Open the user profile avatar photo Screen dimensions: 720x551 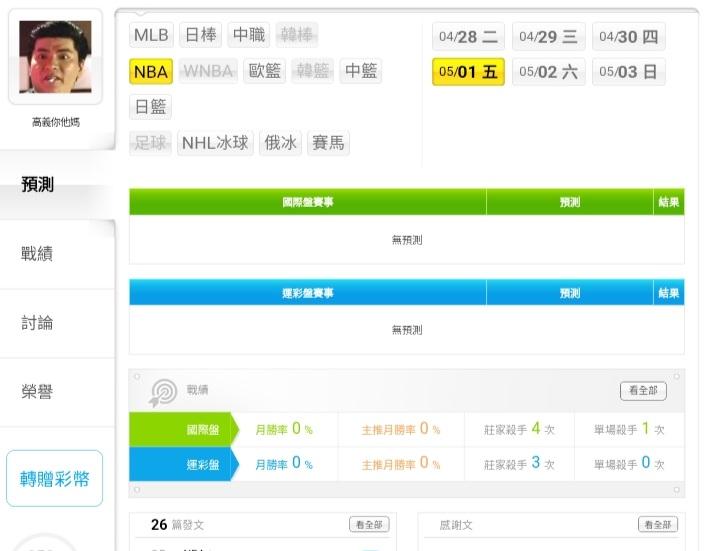55,57
